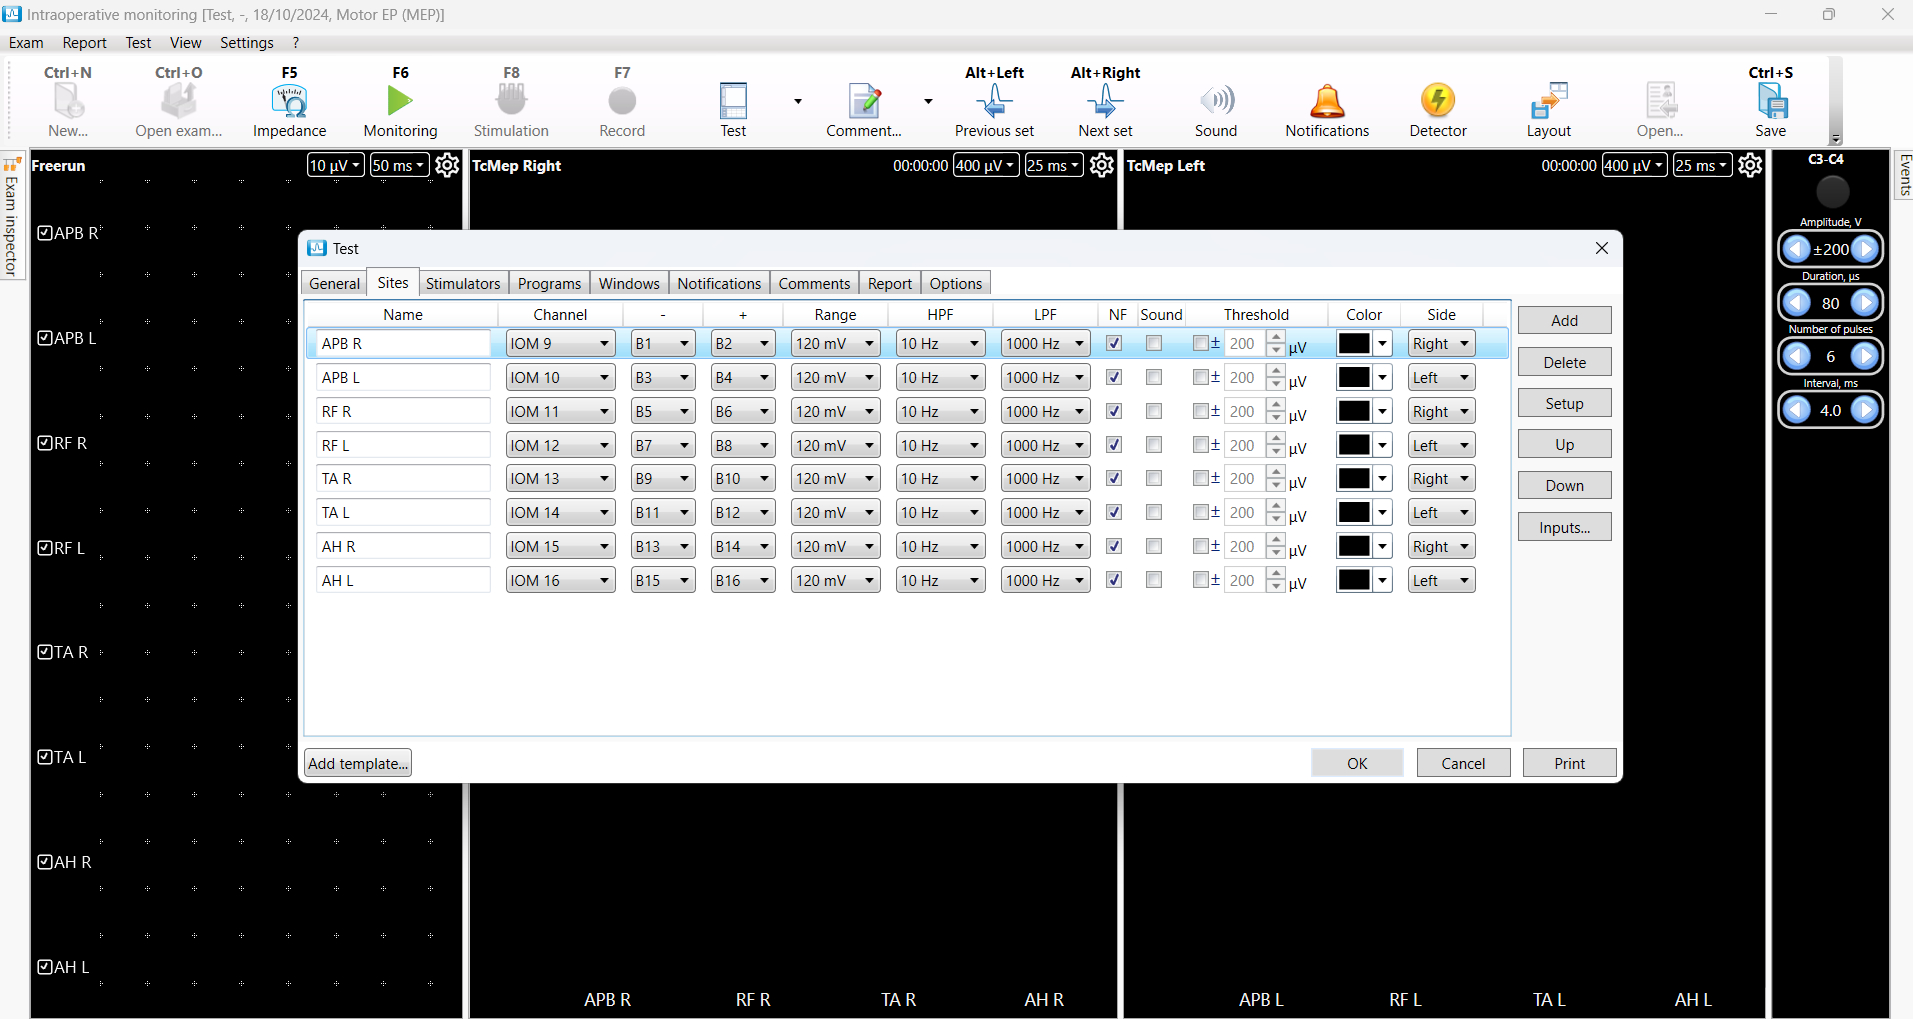
Task: Open the Channel dropdown showing IOM 9
Action: pos(560,343)
